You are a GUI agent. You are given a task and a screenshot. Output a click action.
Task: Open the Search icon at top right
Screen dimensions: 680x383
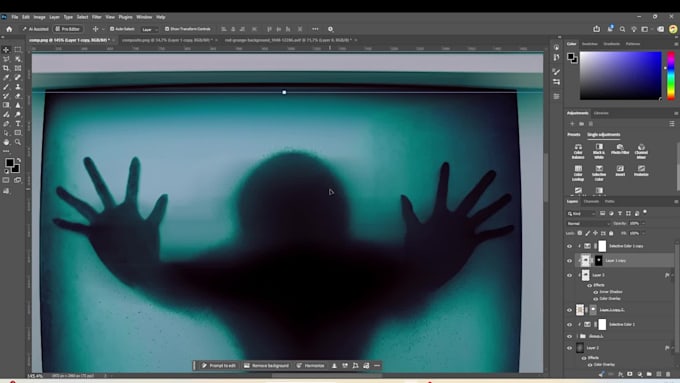click(622, 29)
